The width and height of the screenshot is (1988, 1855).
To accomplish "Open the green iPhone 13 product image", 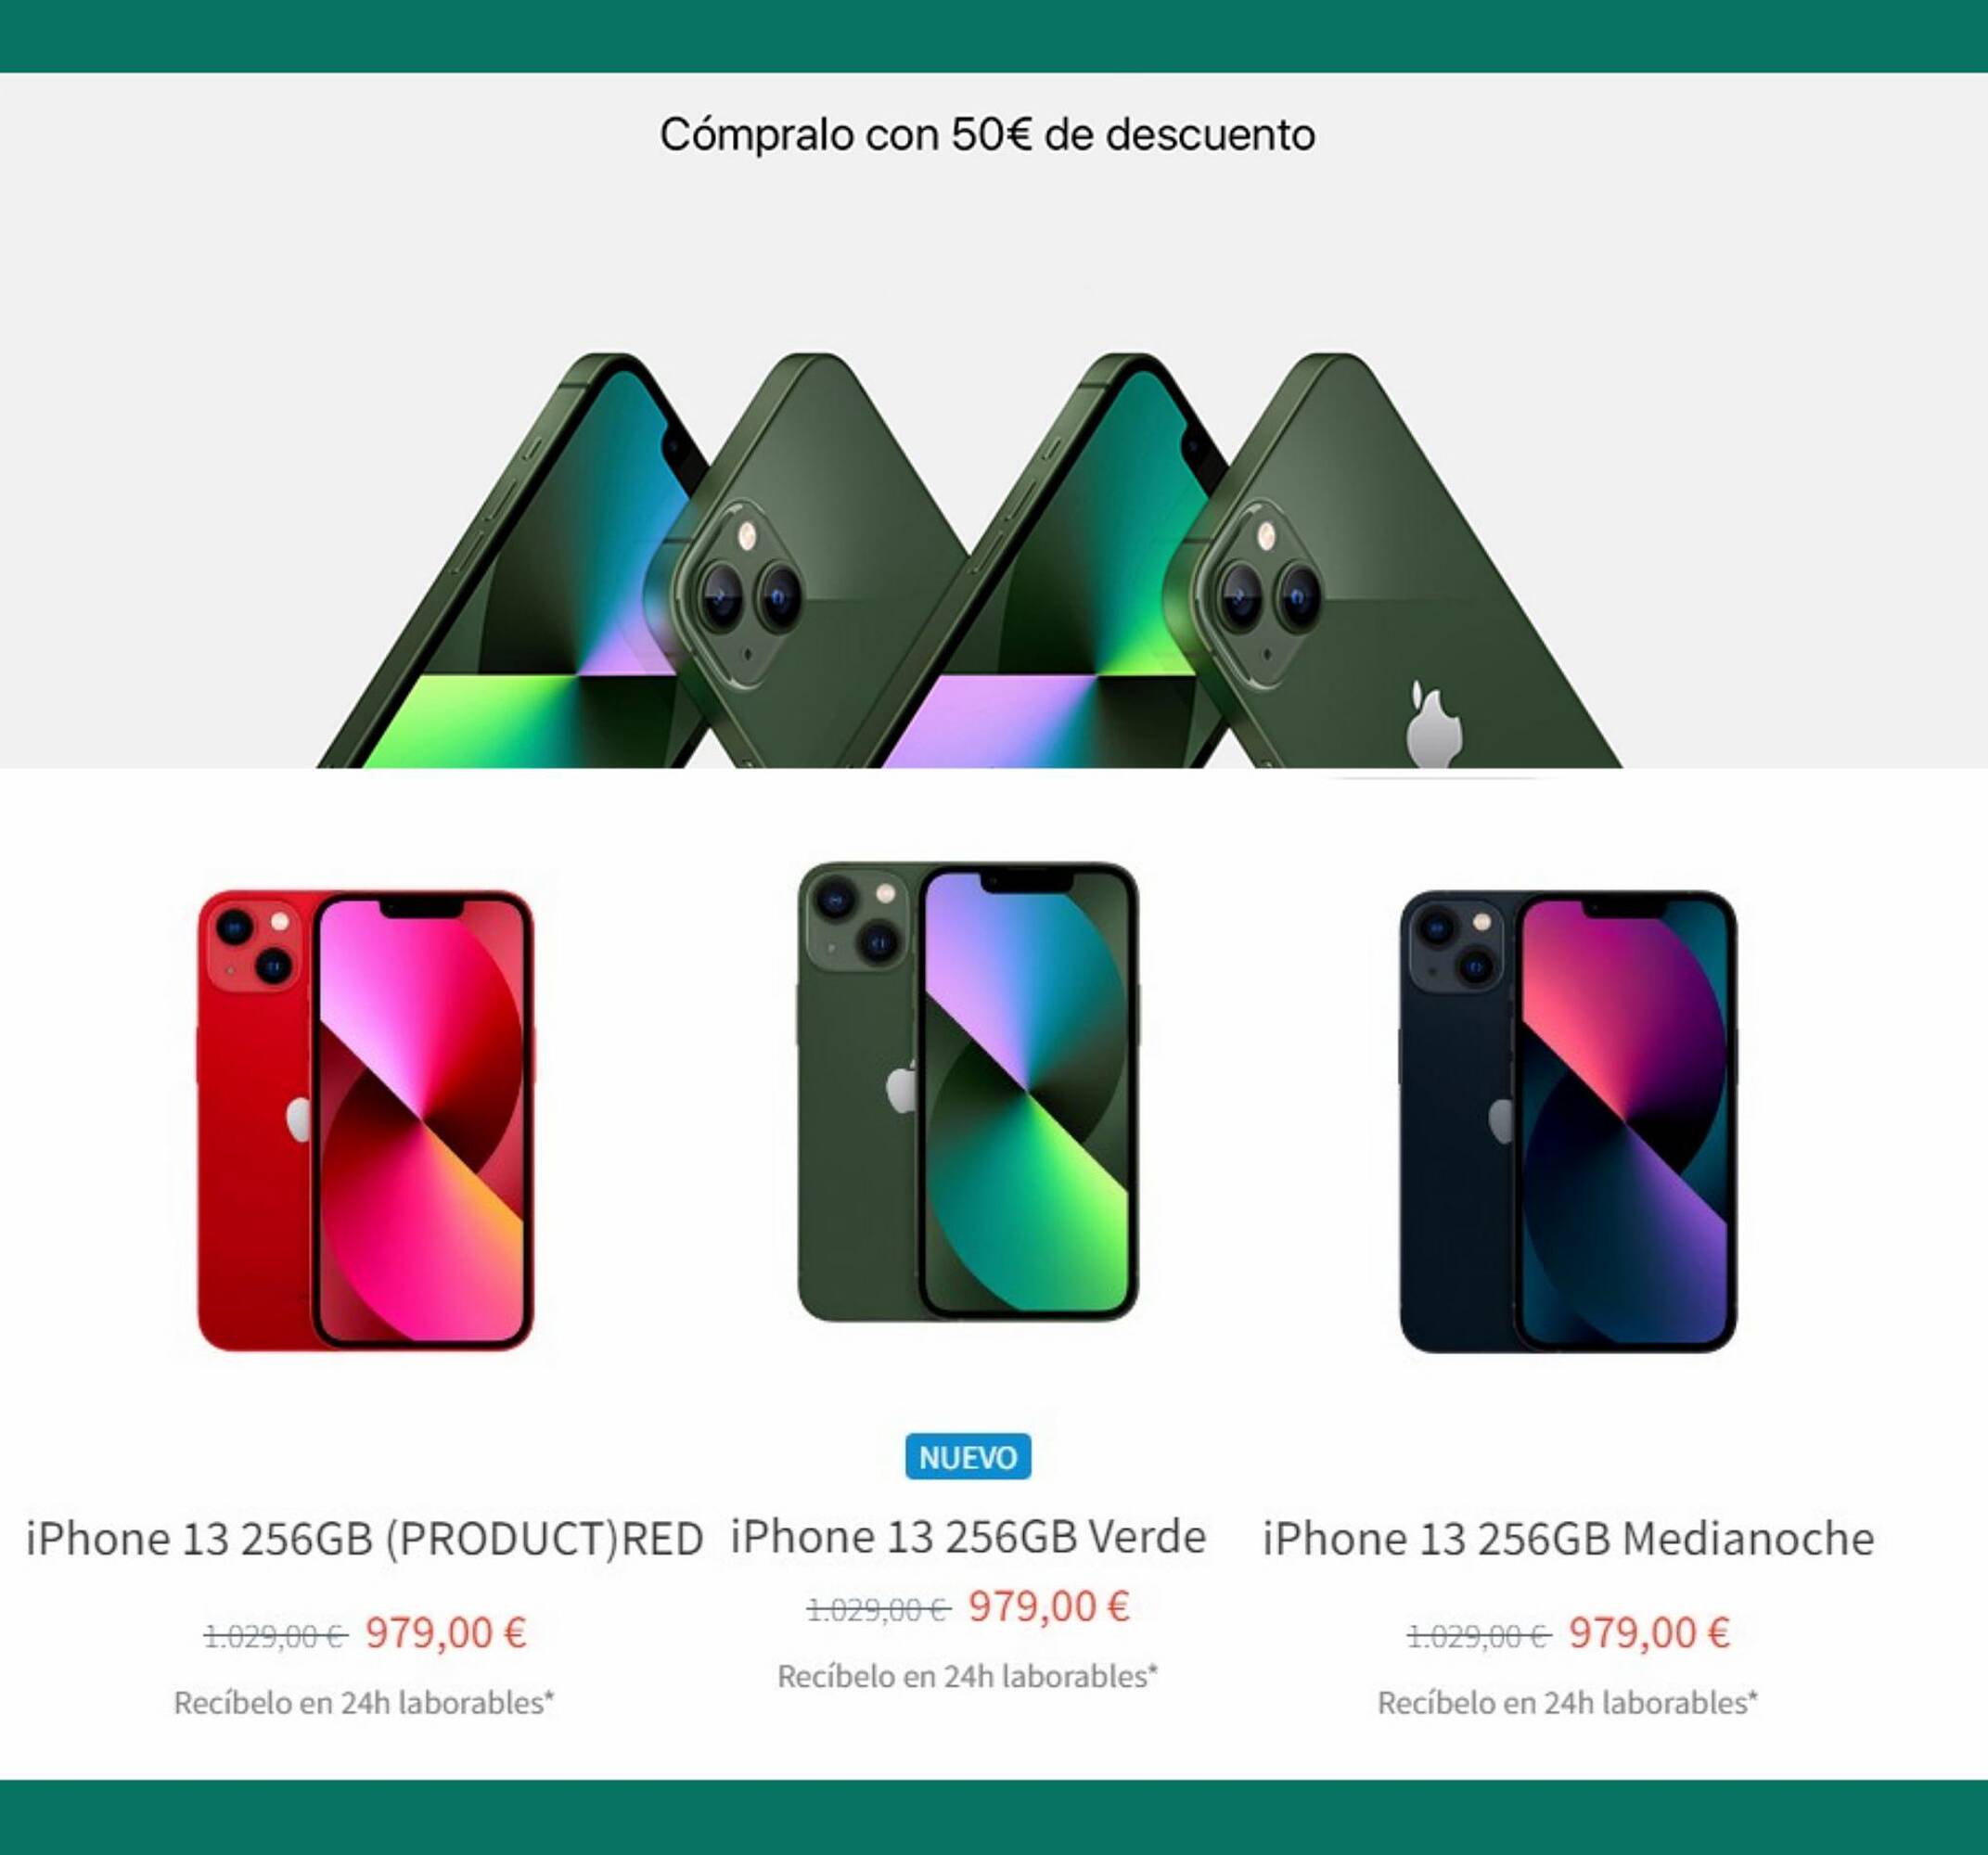I will pos(967,1092).
